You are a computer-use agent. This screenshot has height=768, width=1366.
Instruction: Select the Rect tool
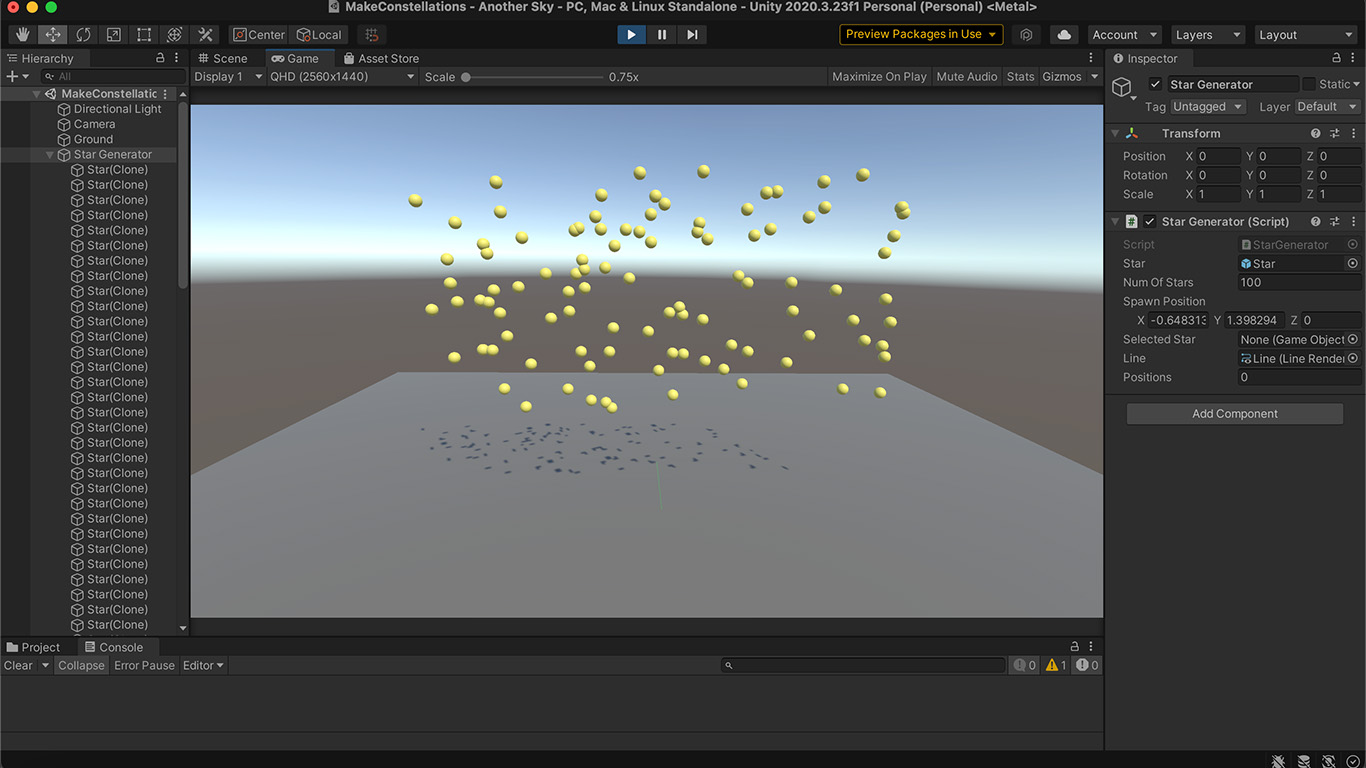coord(144,35)
